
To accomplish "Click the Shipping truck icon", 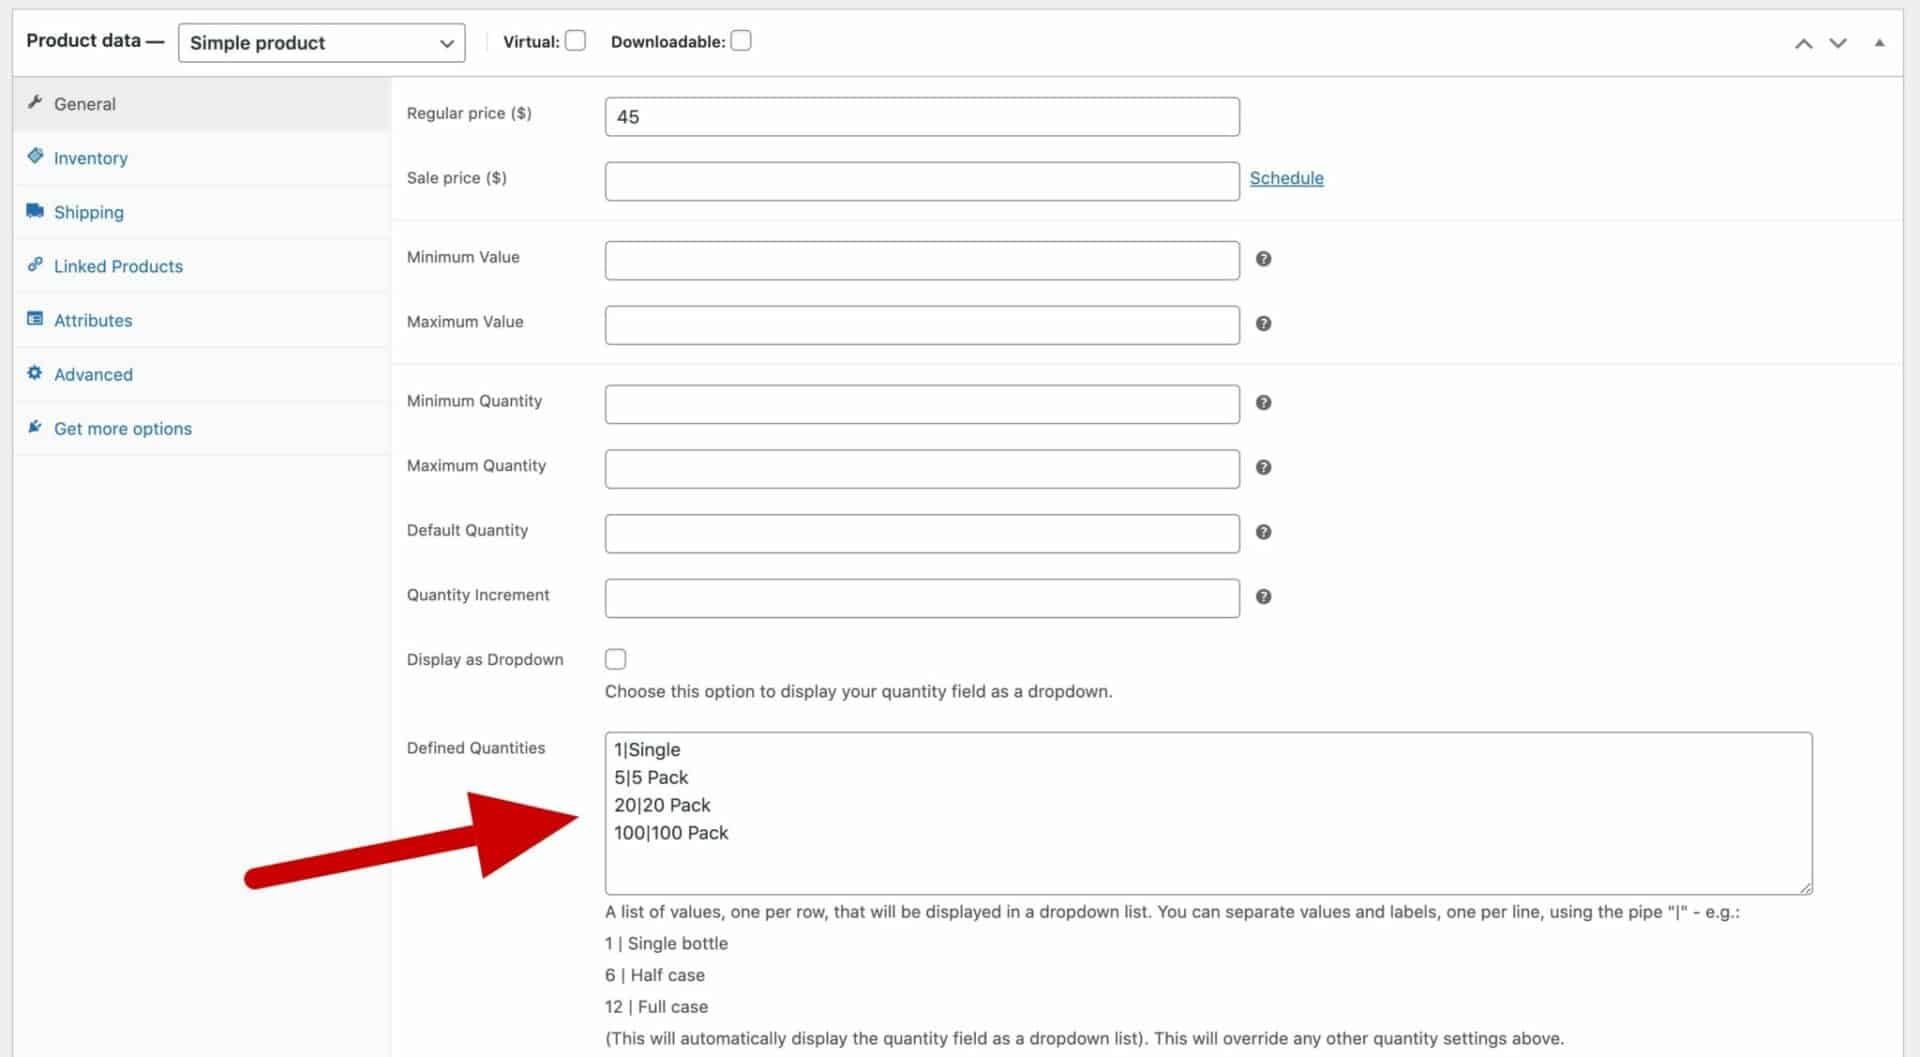I will (35, 210).
